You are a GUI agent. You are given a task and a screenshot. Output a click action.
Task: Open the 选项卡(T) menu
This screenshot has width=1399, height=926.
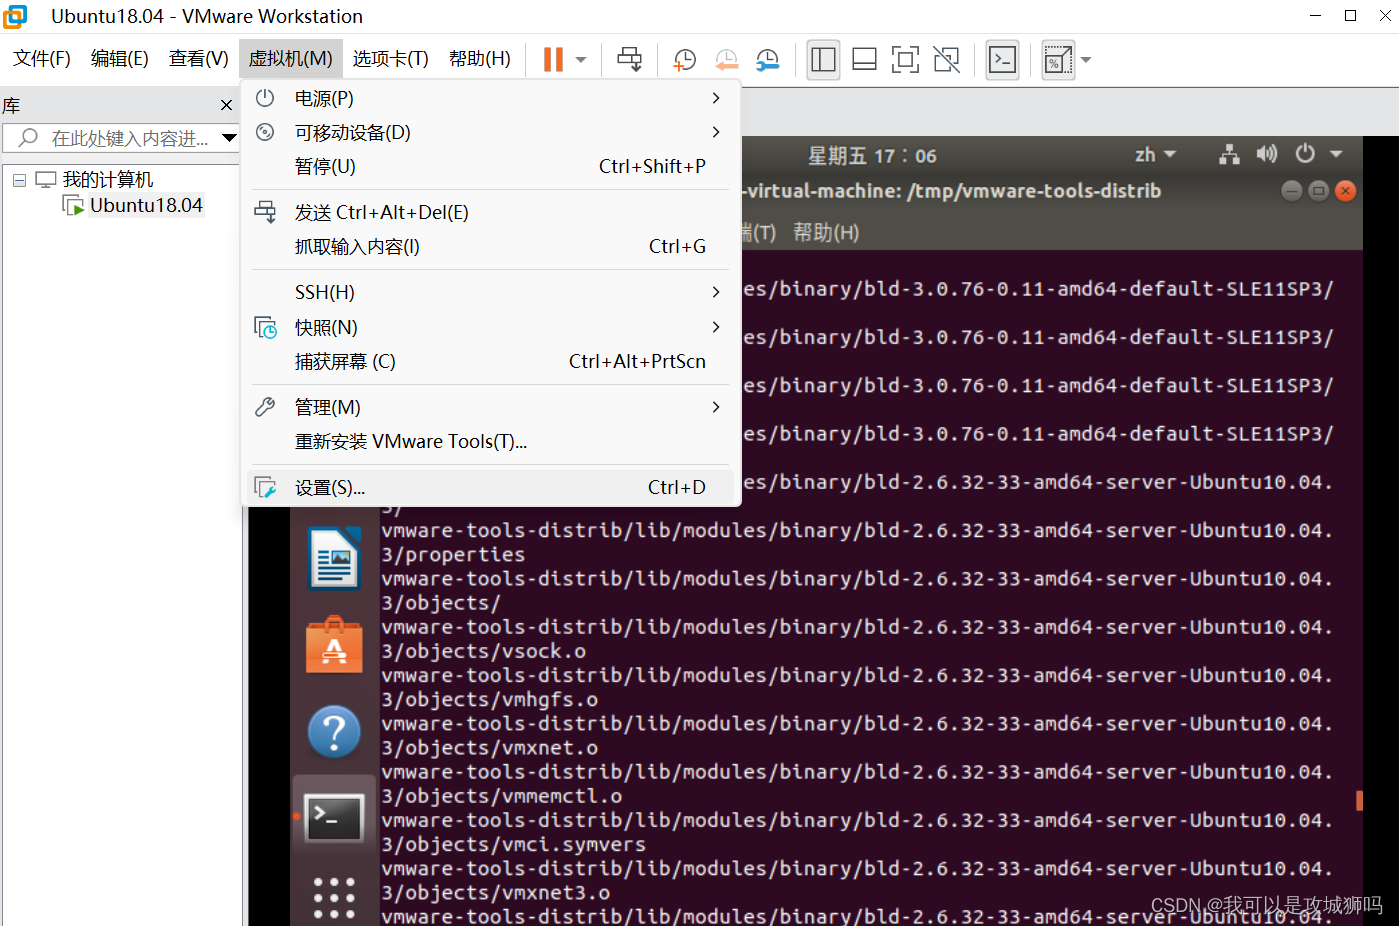[x=391, y=59]
